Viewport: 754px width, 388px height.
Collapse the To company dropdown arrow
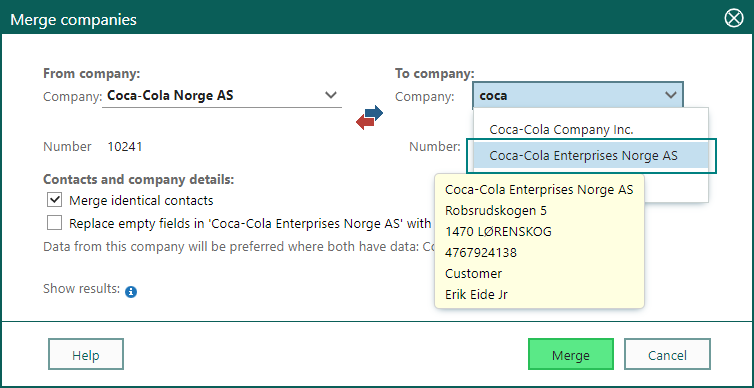(671, 95)
